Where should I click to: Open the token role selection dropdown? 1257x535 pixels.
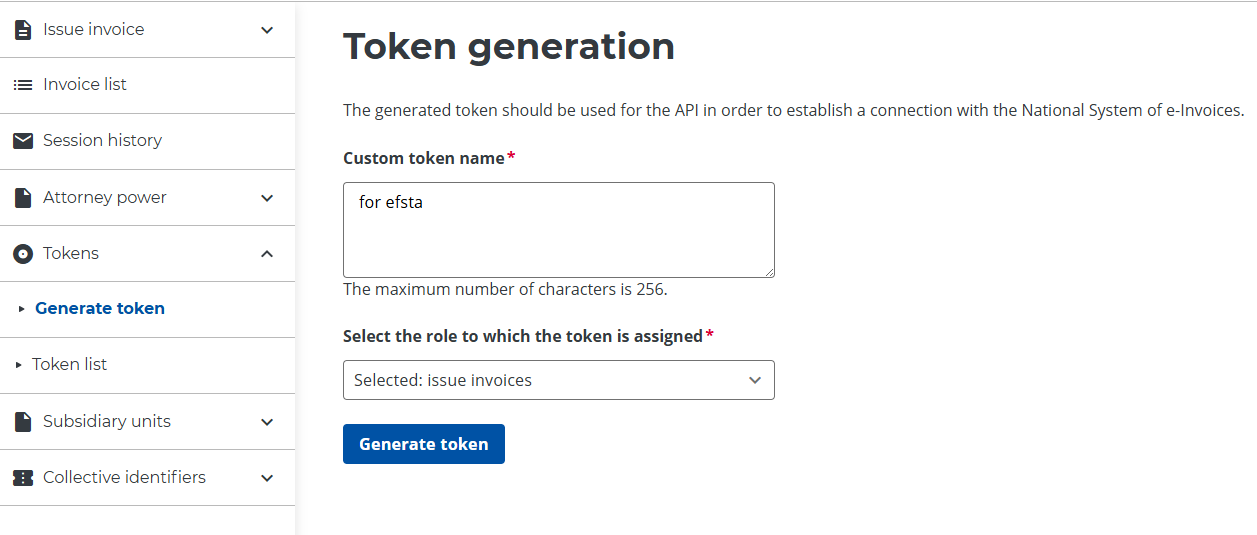(x=558, y=380)
